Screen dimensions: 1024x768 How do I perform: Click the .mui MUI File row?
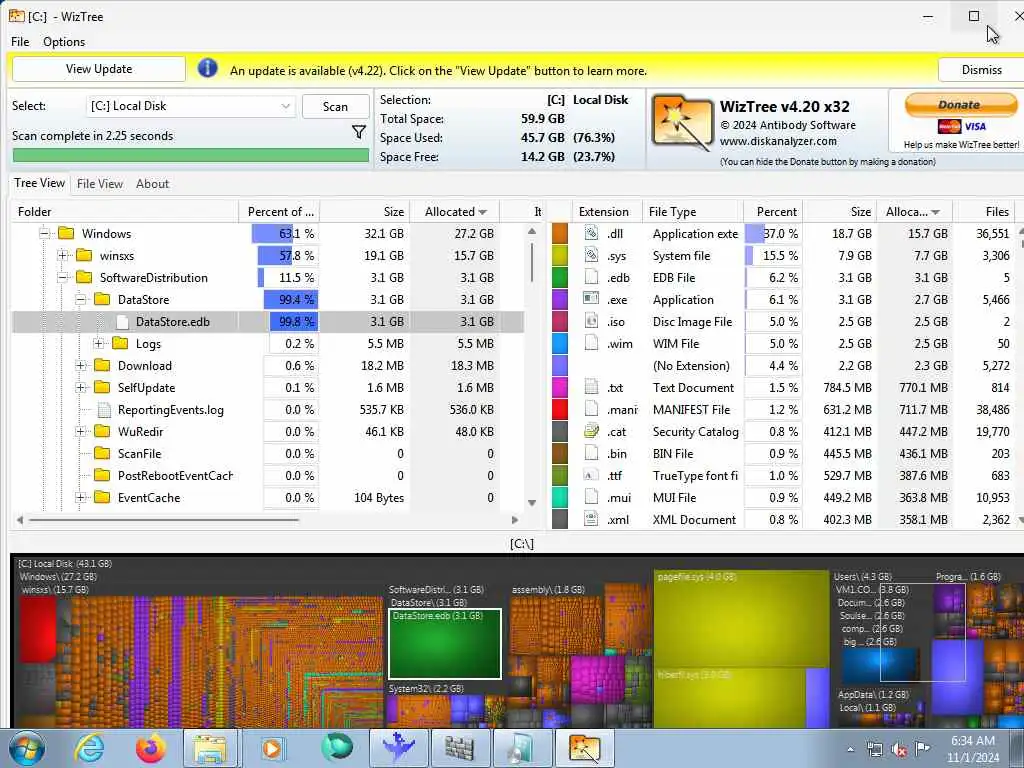784,498
